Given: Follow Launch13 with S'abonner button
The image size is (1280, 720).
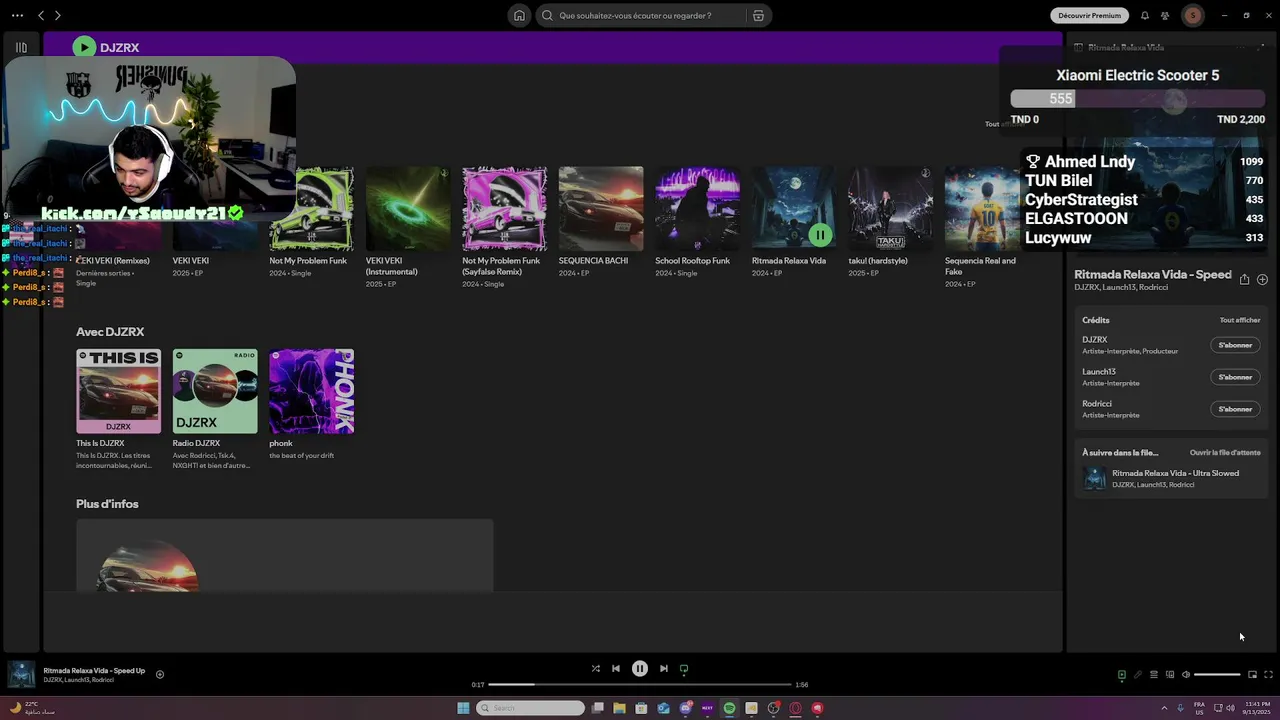Looking at the screenshot, I should 1235,377.
